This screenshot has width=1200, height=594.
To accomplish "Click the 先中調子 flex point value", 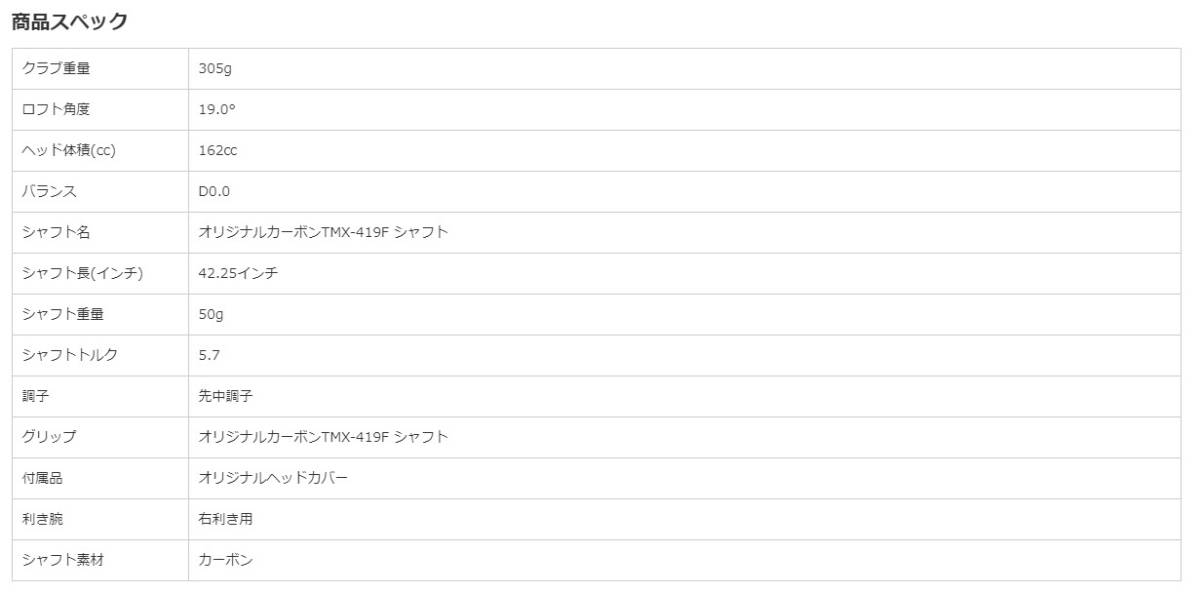I will [x=226, y=397].
